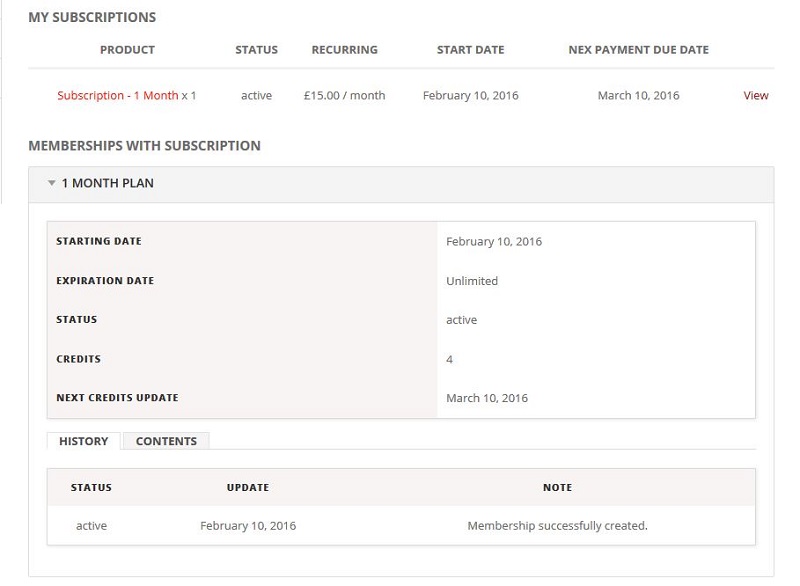Select the History tab
The image size is (800, 586).
tap(84, 441)
